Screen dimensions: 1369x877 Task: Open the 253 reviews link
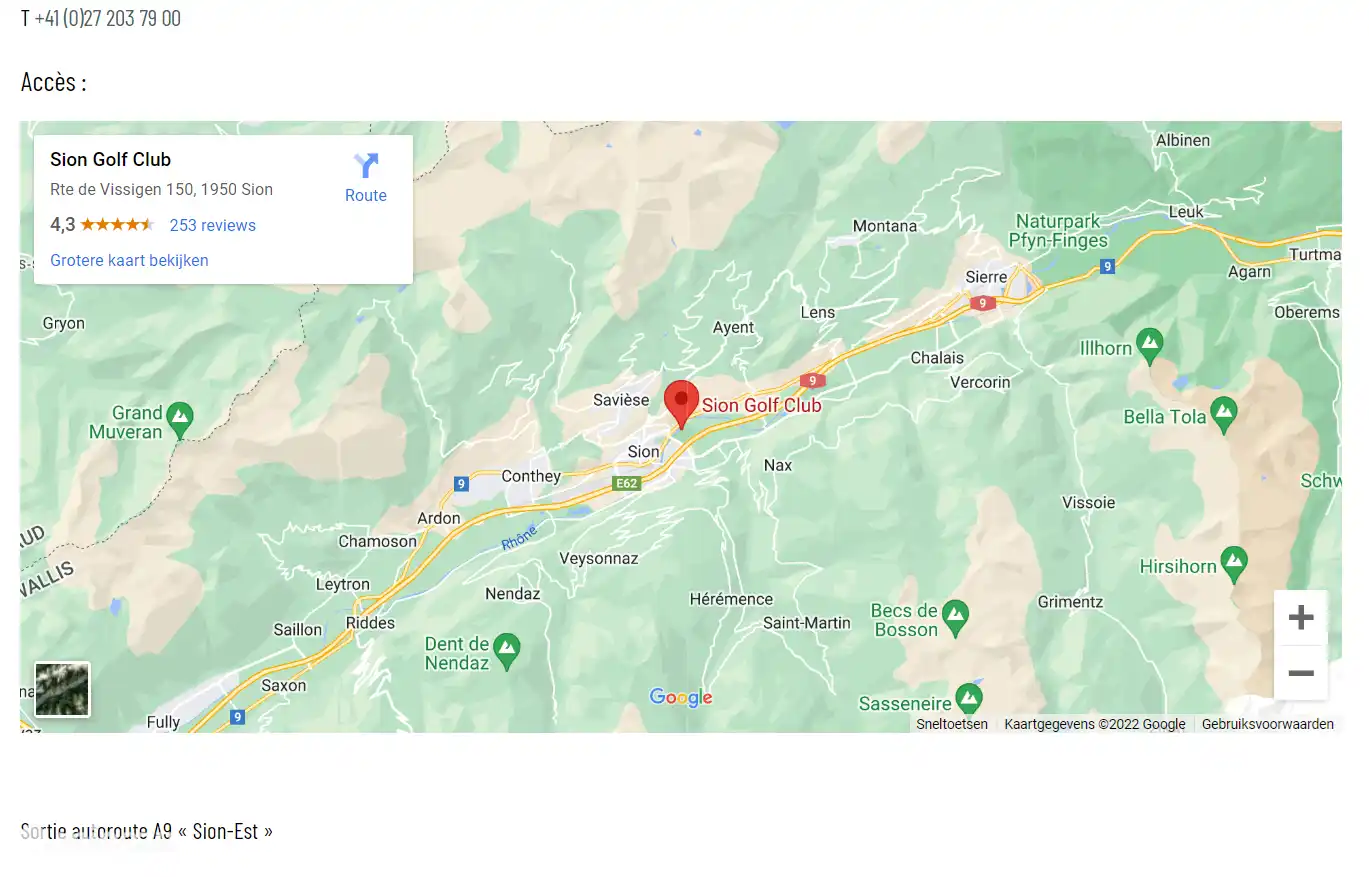coord(213,225)
